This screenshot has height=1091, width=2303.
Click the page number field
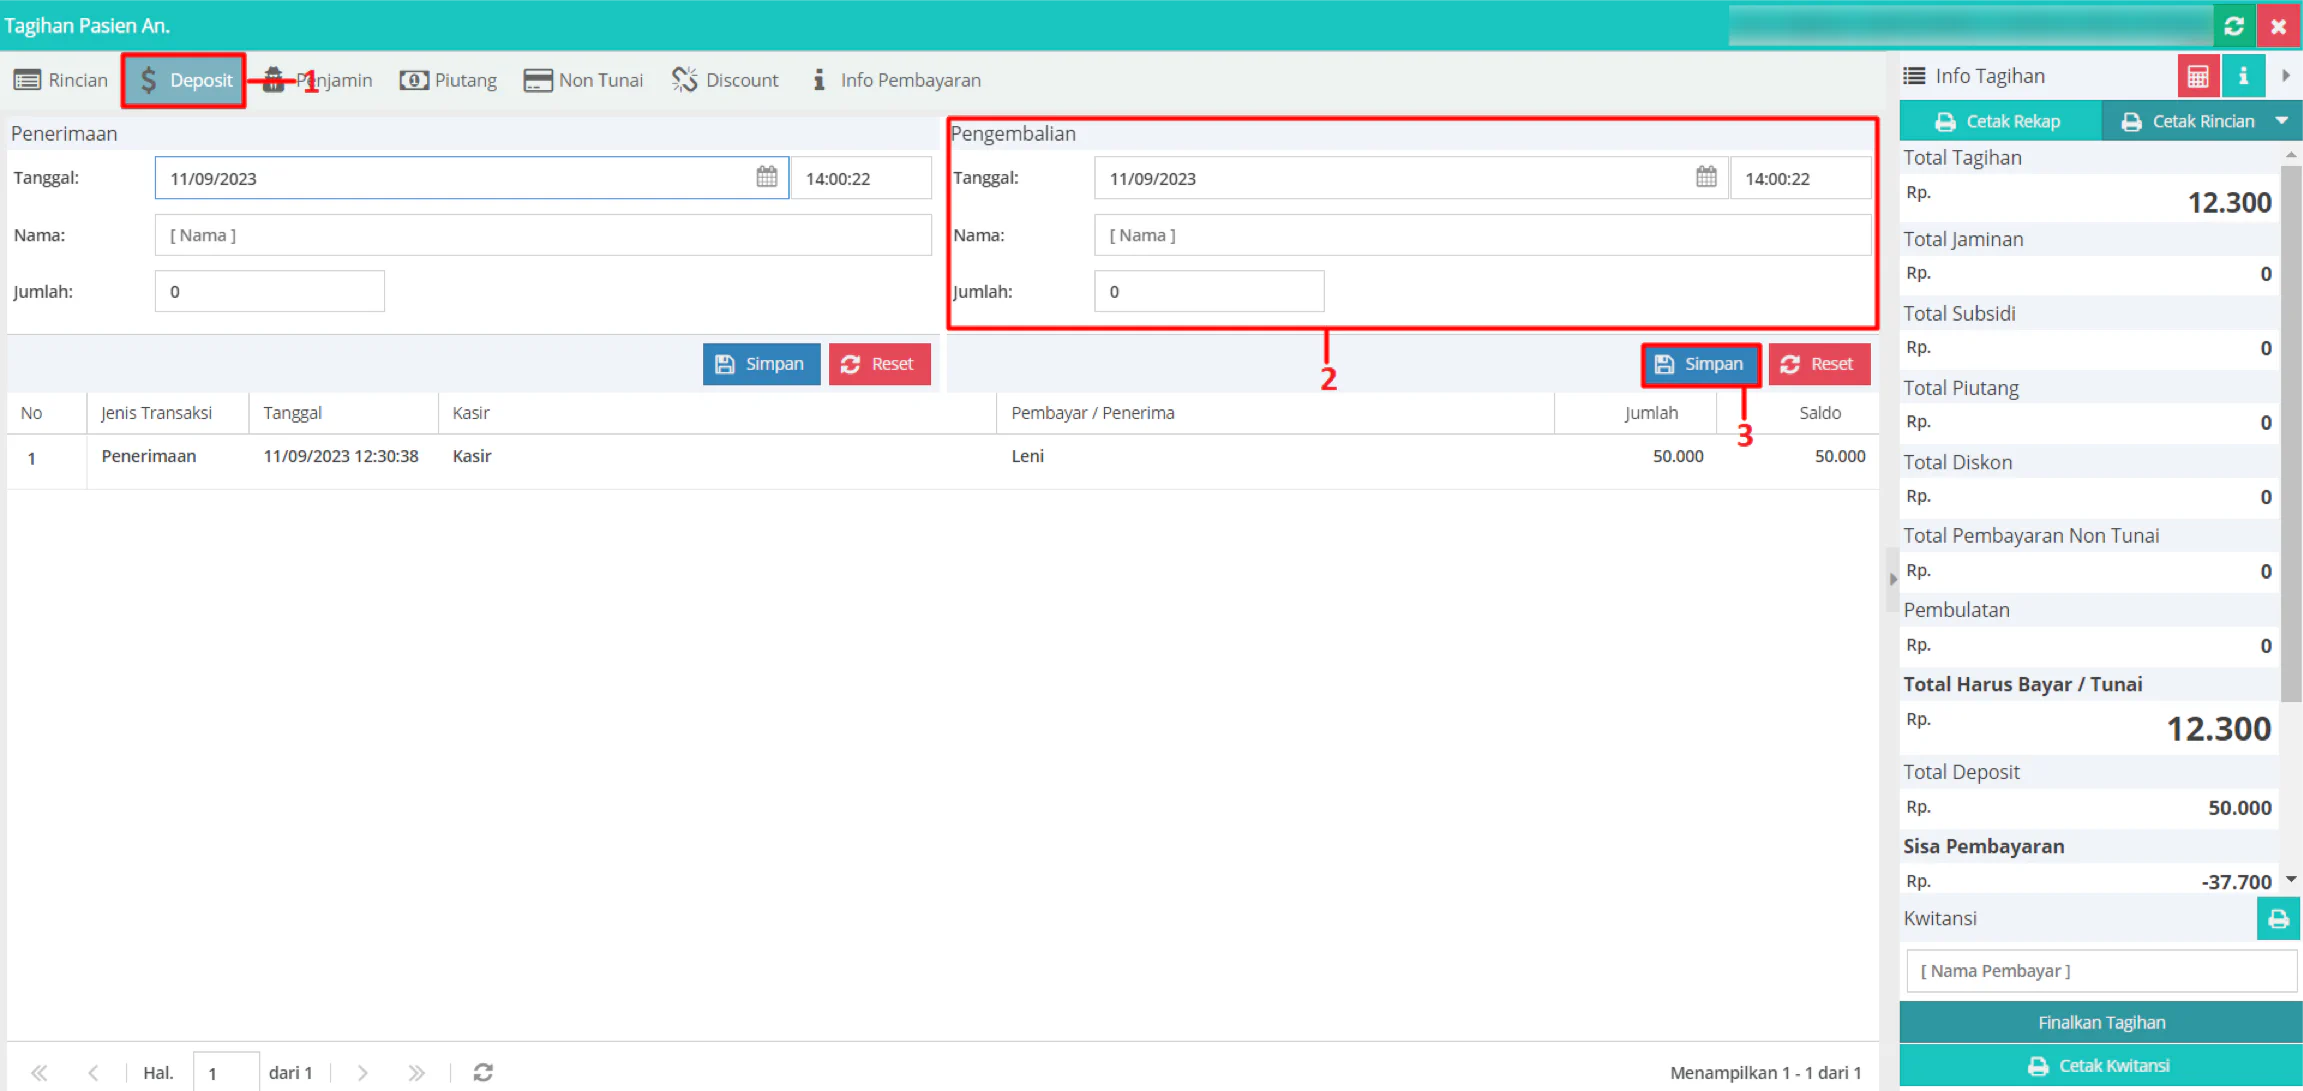[226, 1073]
